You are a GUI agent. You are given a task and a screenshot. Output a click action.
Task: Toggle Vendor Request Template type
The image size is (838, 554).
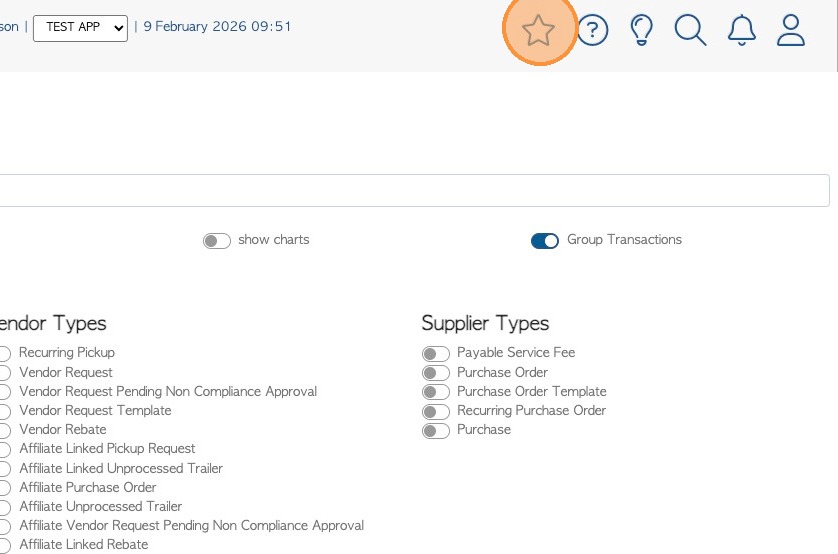pos(4,411)
